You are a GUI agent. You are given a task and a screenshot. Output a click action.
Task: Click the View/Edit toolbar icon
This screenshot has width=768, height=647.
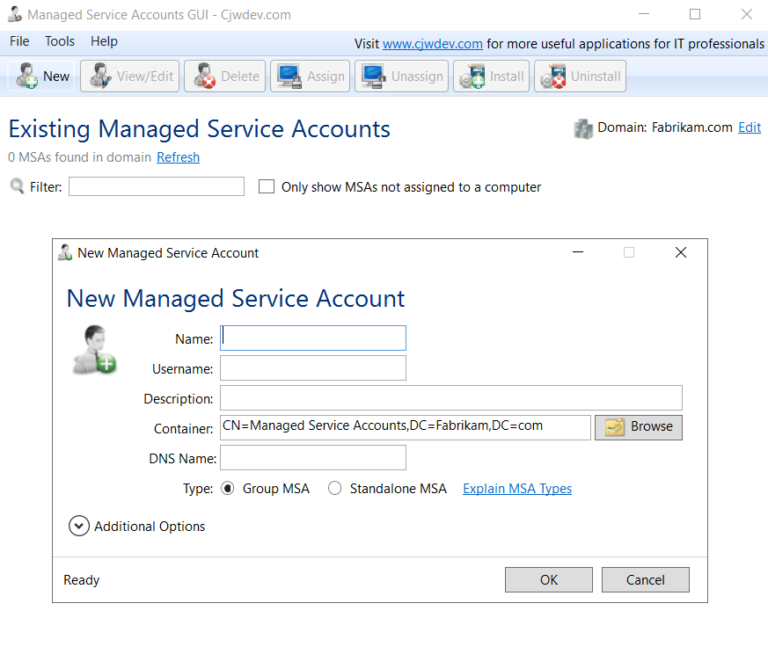(101, 76)
